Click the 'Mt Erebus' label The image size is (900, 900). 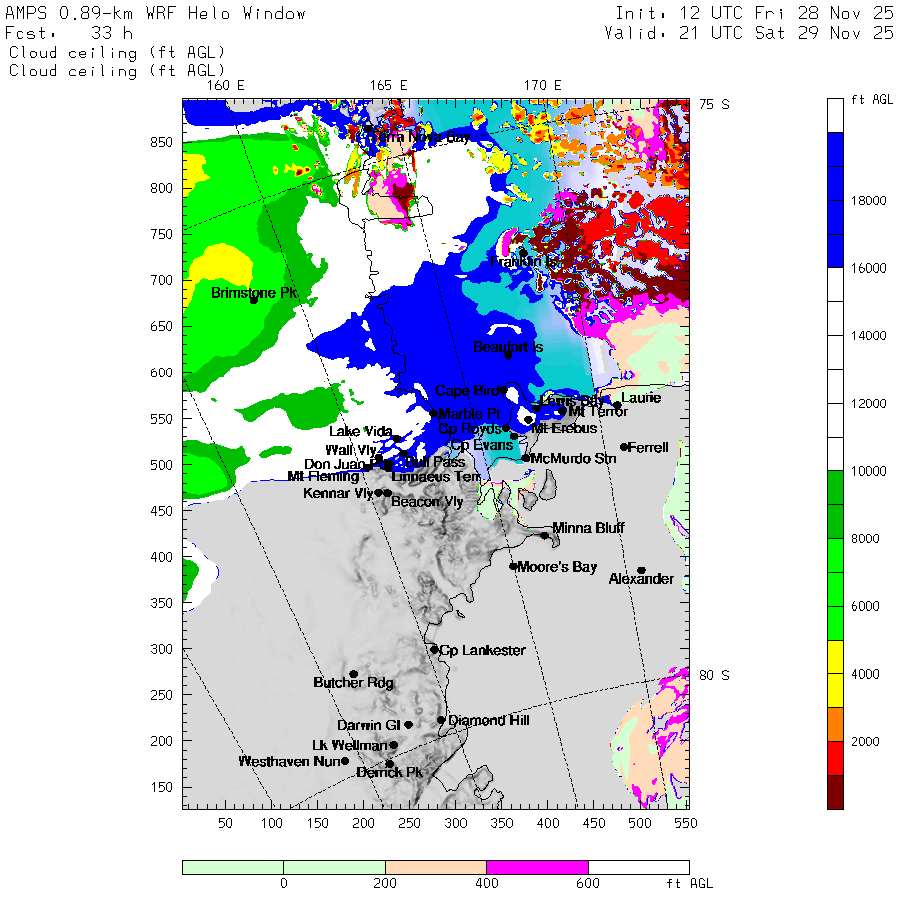(x=565, y=428)
